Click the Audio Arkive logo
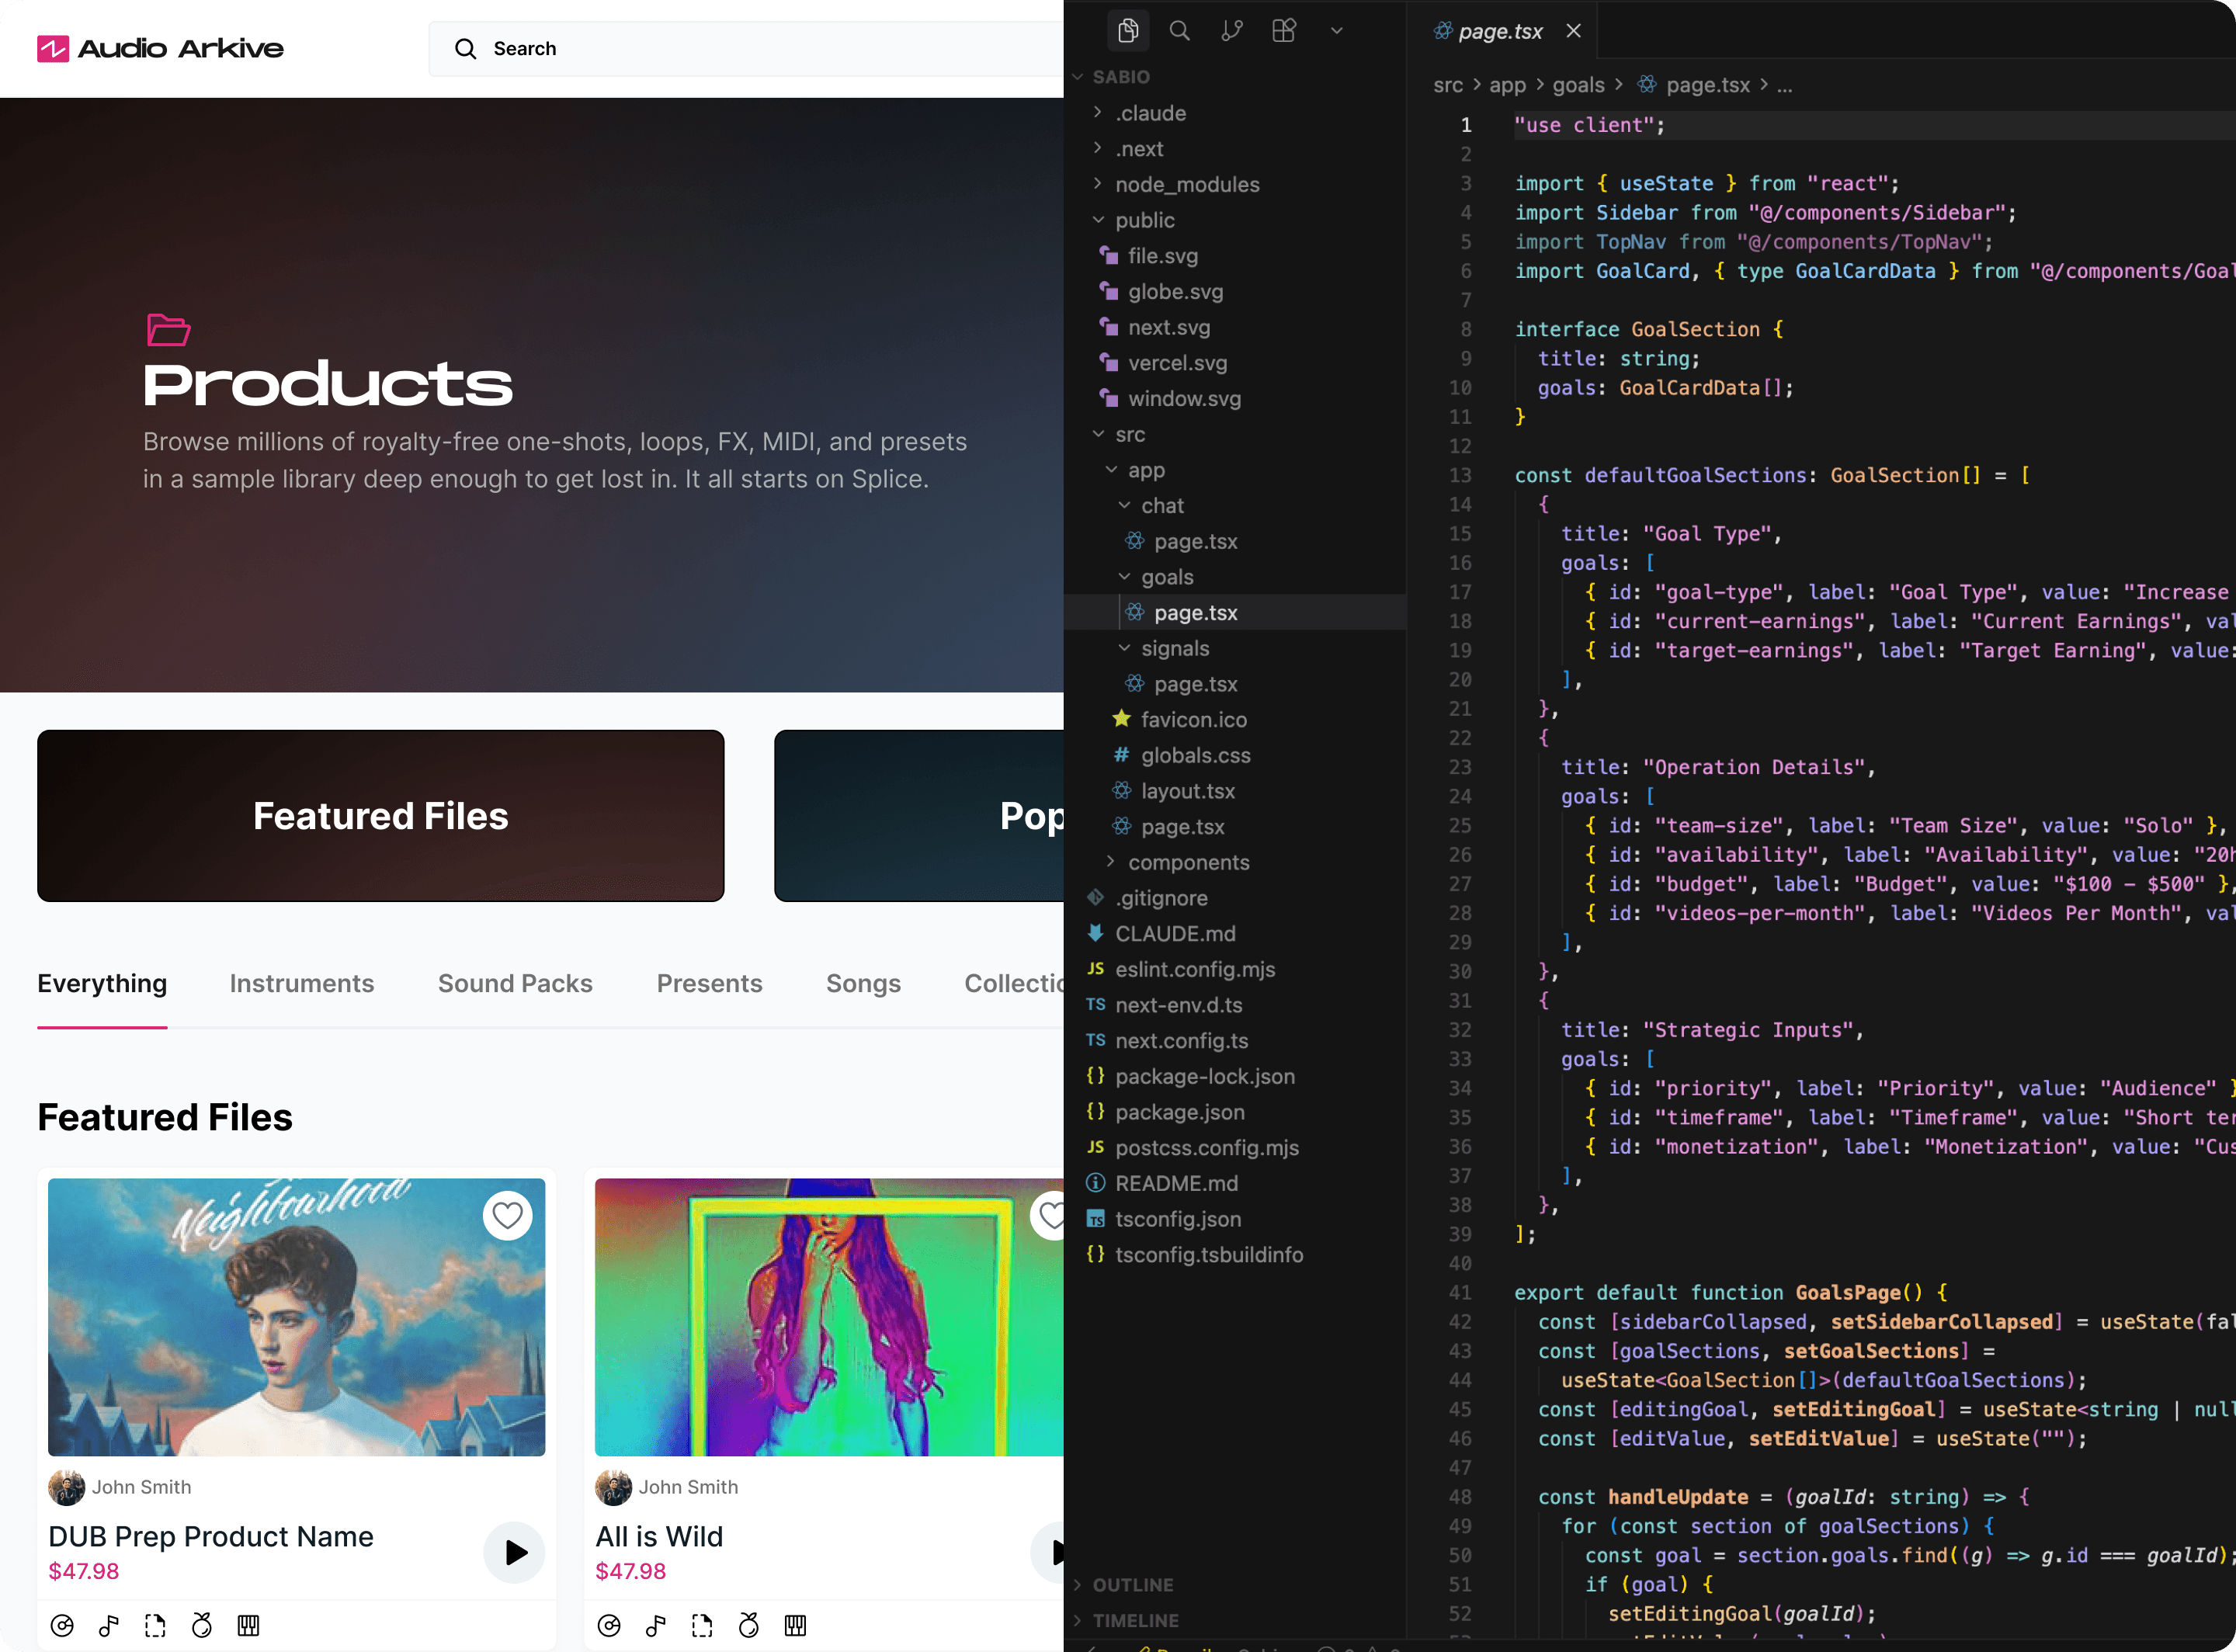The width and height of the screenshot is (2236, 1652). pyautogui.click(x=161, y=48)
